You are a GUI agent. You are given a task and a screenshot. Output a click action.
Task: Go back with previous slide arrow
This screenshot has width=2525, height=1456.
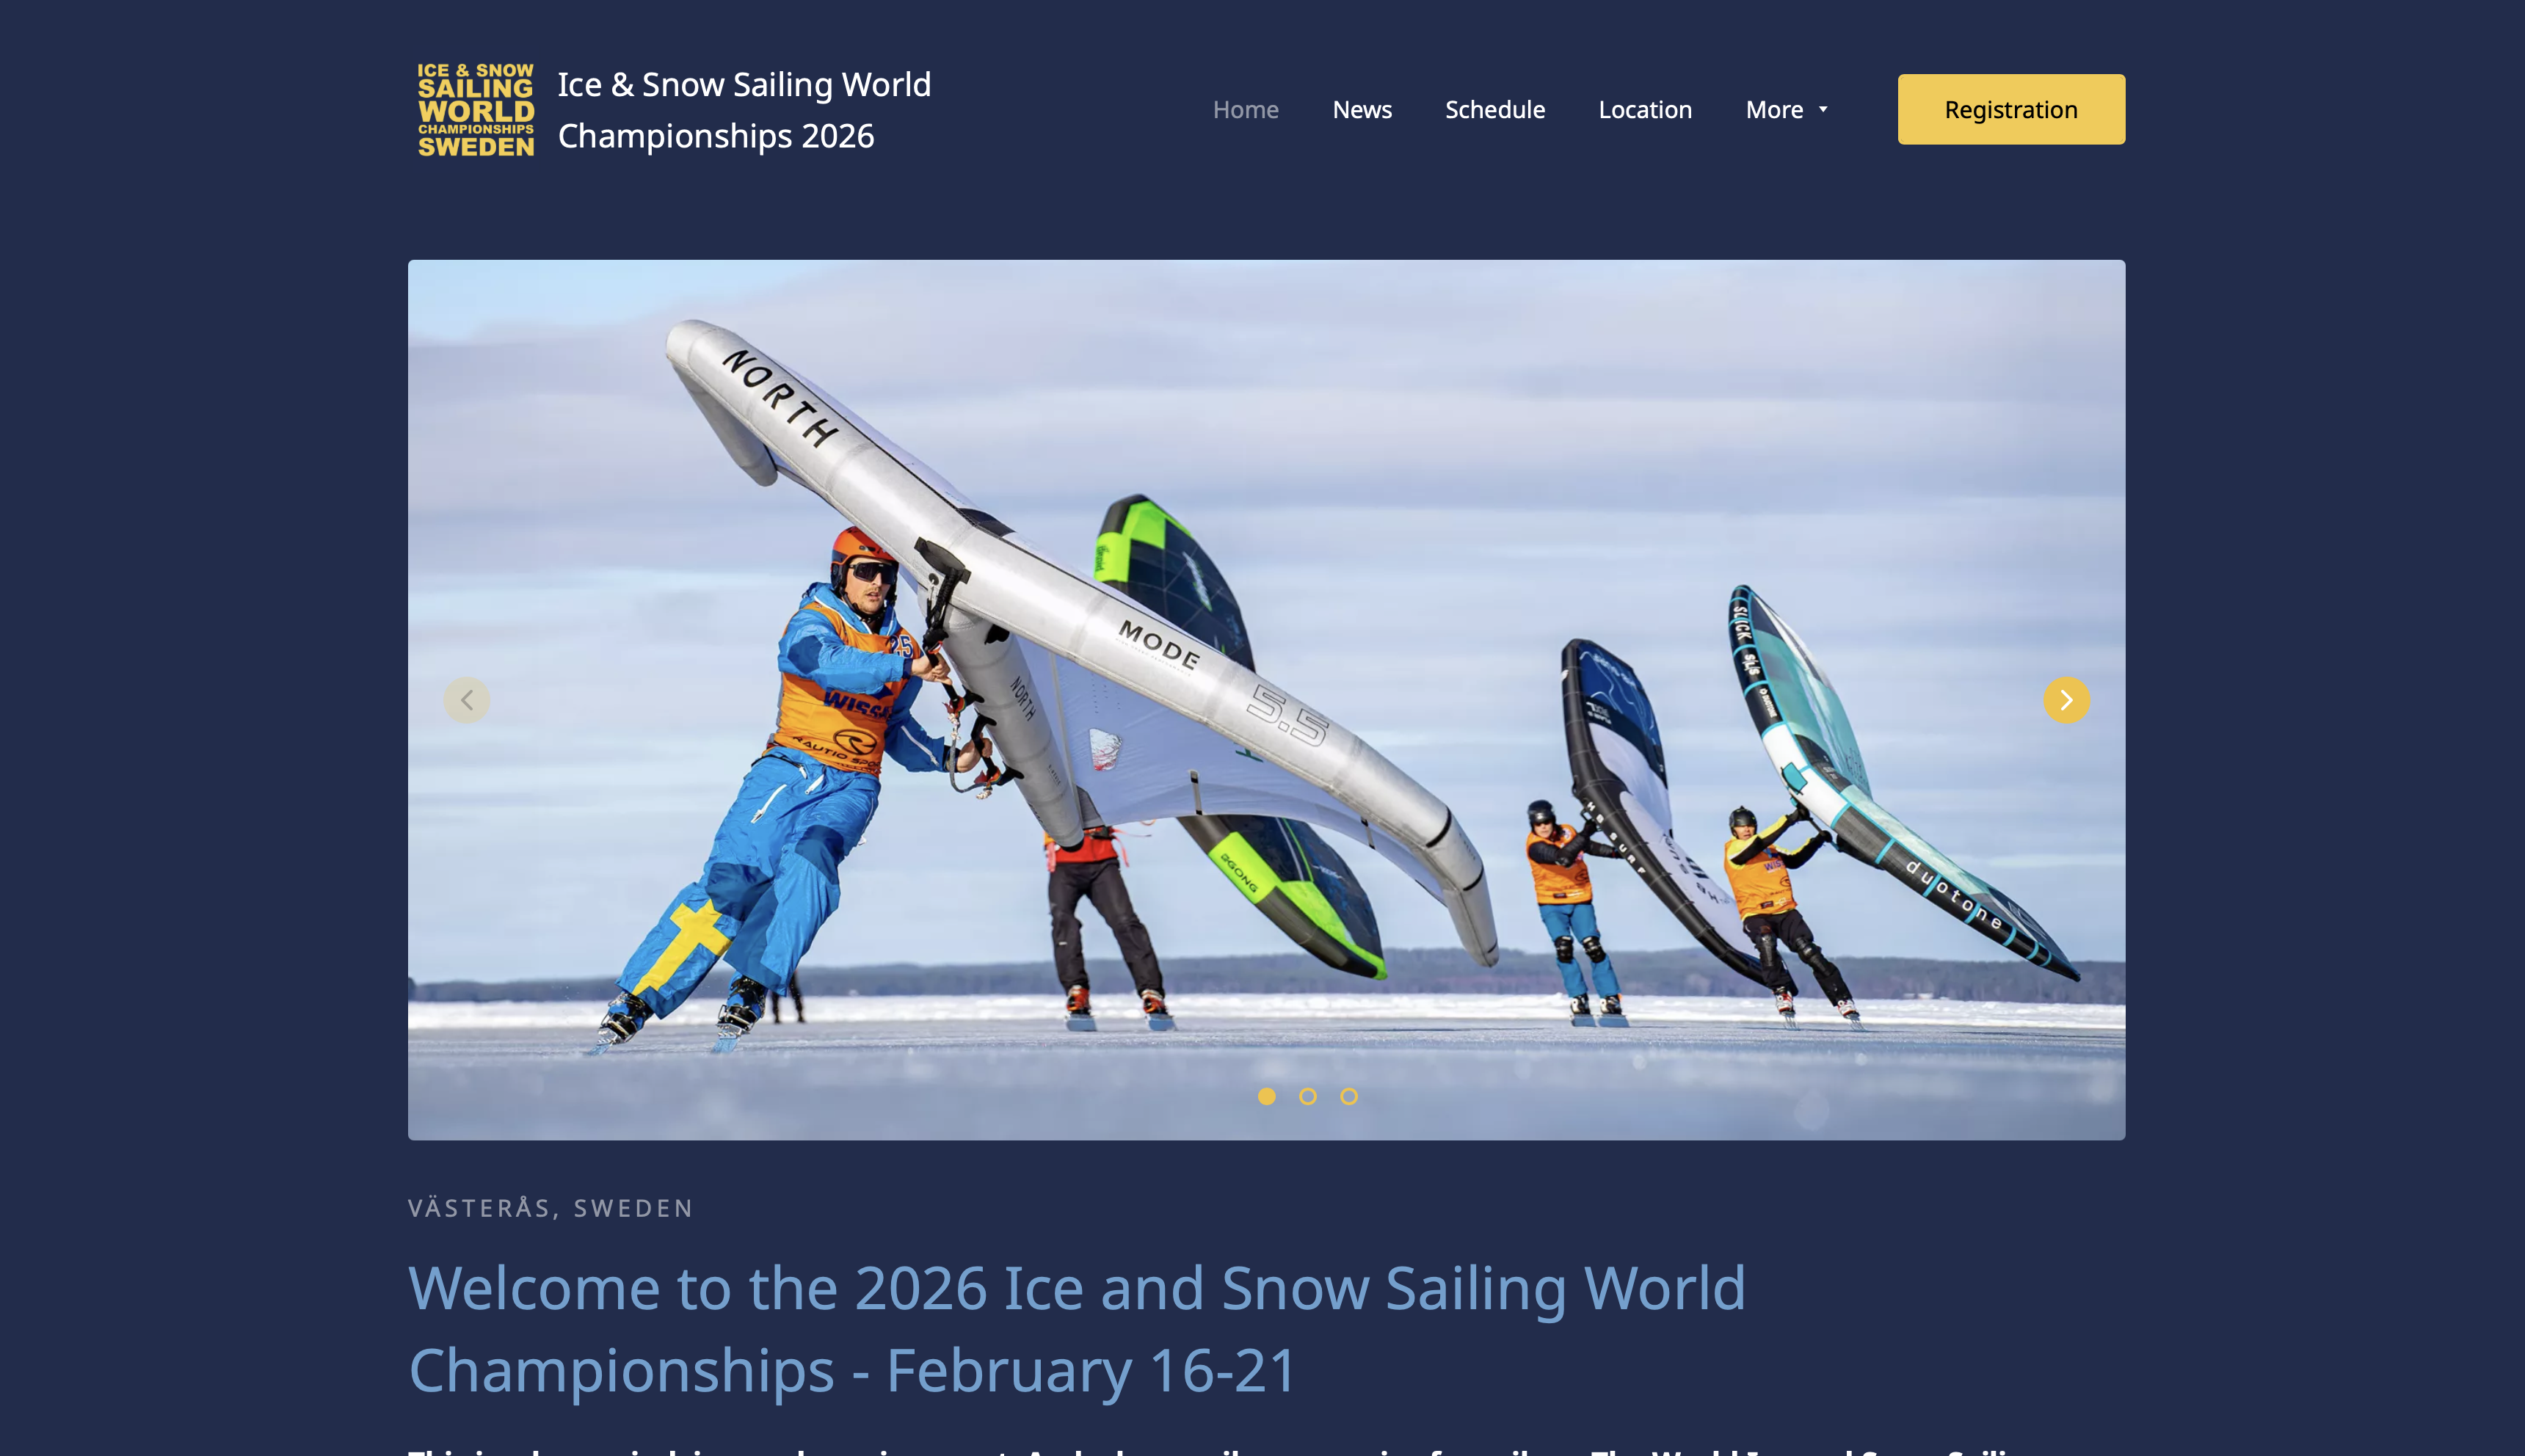[467, 700]
